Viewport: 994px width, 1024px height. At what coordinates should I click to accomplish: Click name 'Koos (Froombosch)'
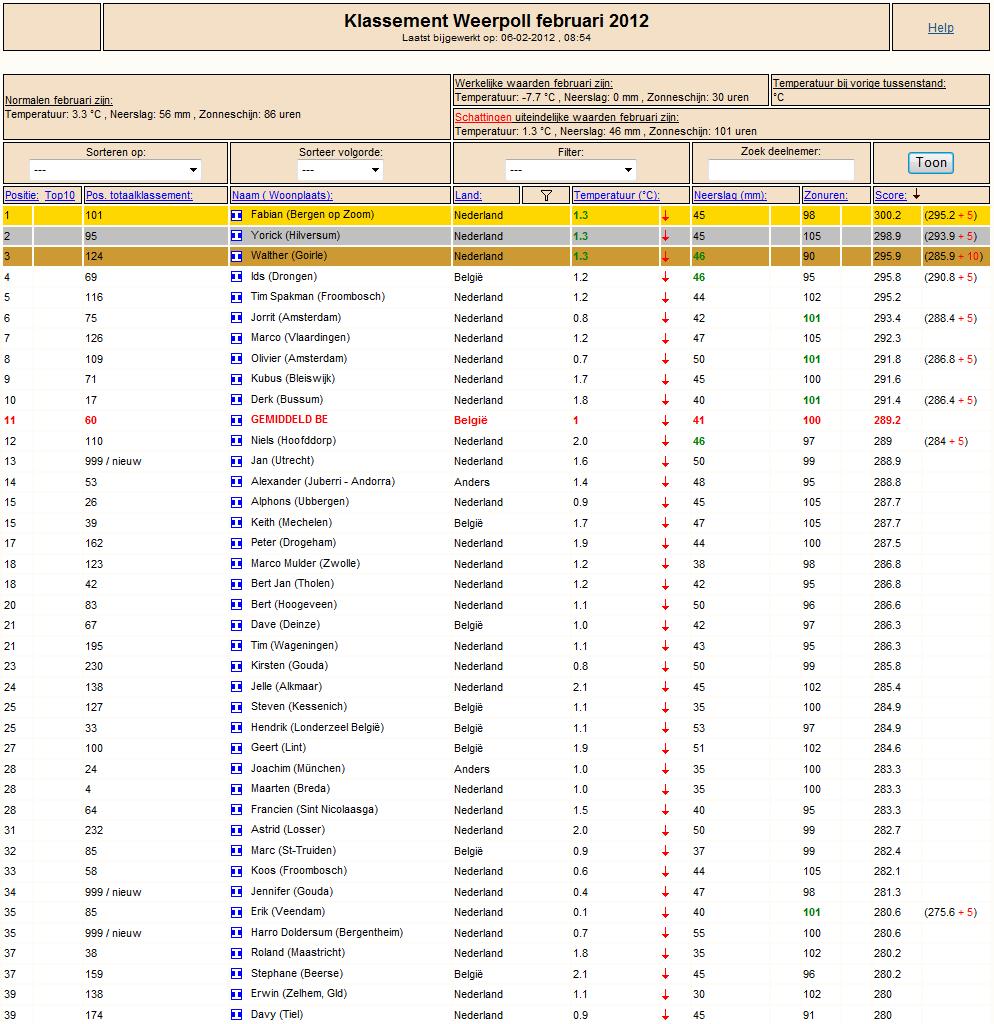[299, 871]
